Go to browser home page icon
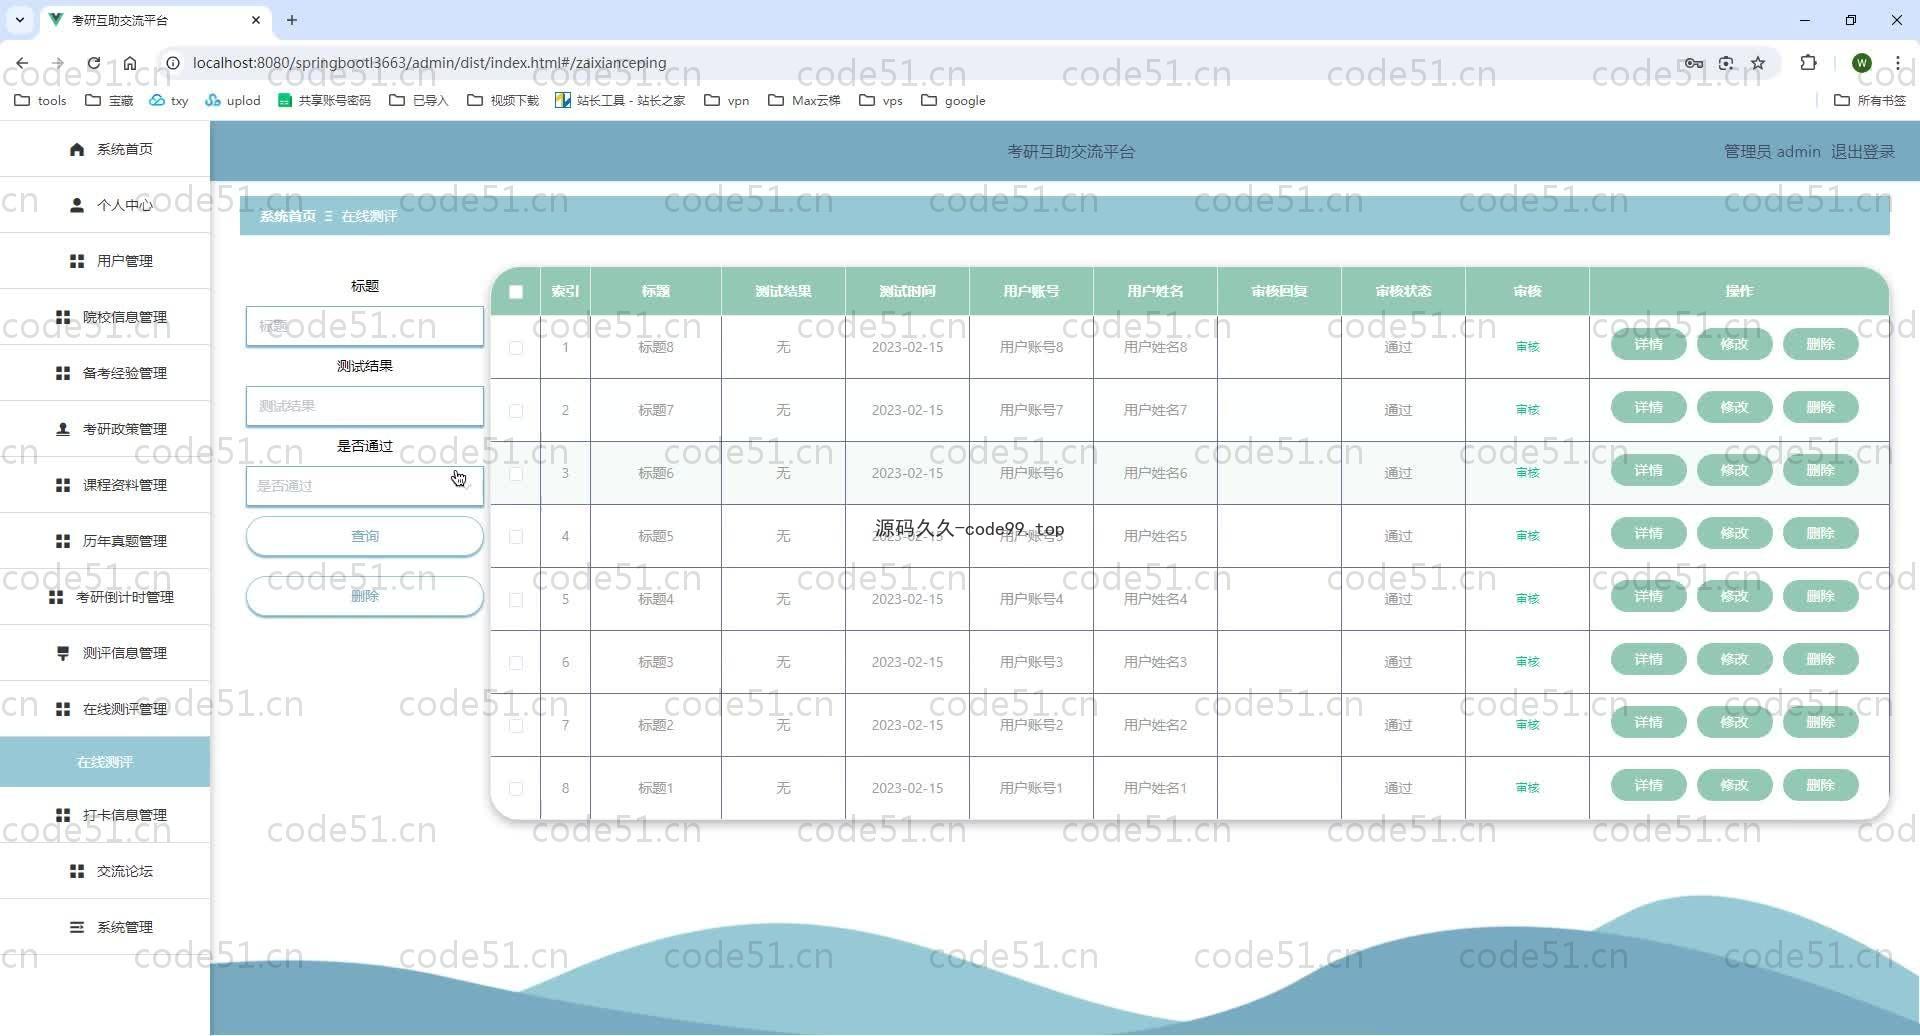1920x1036 pixels. click(130, 63)
